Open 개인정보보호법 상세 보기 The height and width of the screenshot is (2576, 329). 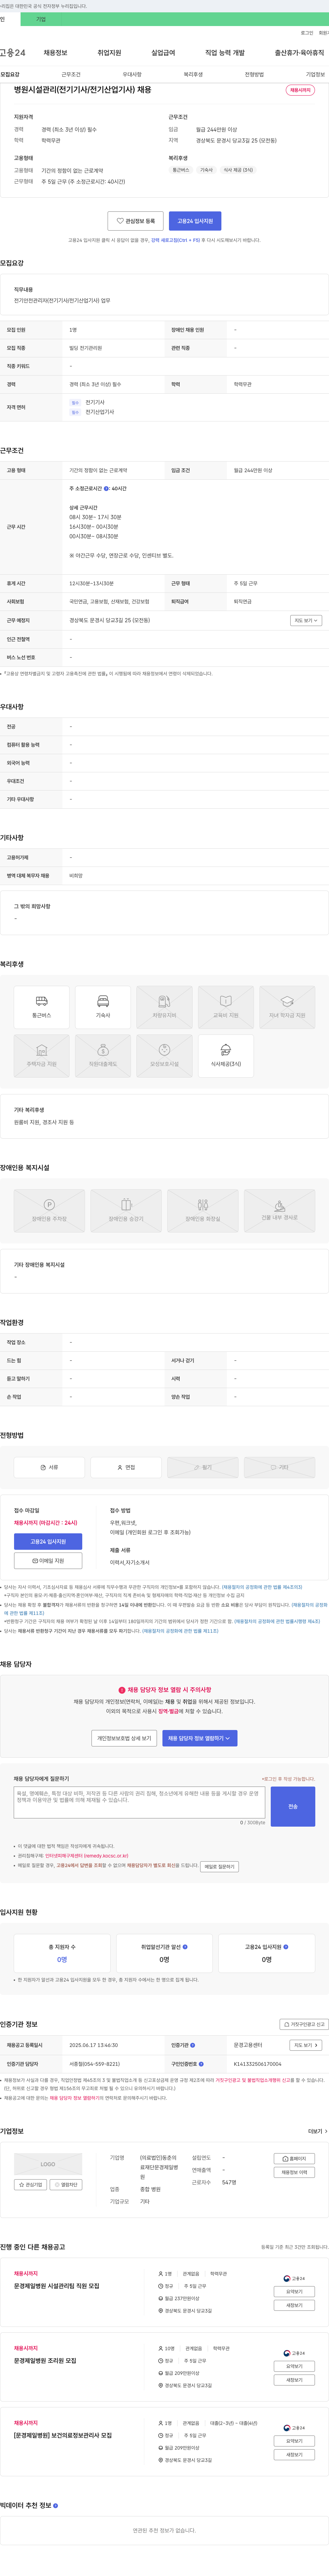pyautogui.click(x=124, y=1738)
